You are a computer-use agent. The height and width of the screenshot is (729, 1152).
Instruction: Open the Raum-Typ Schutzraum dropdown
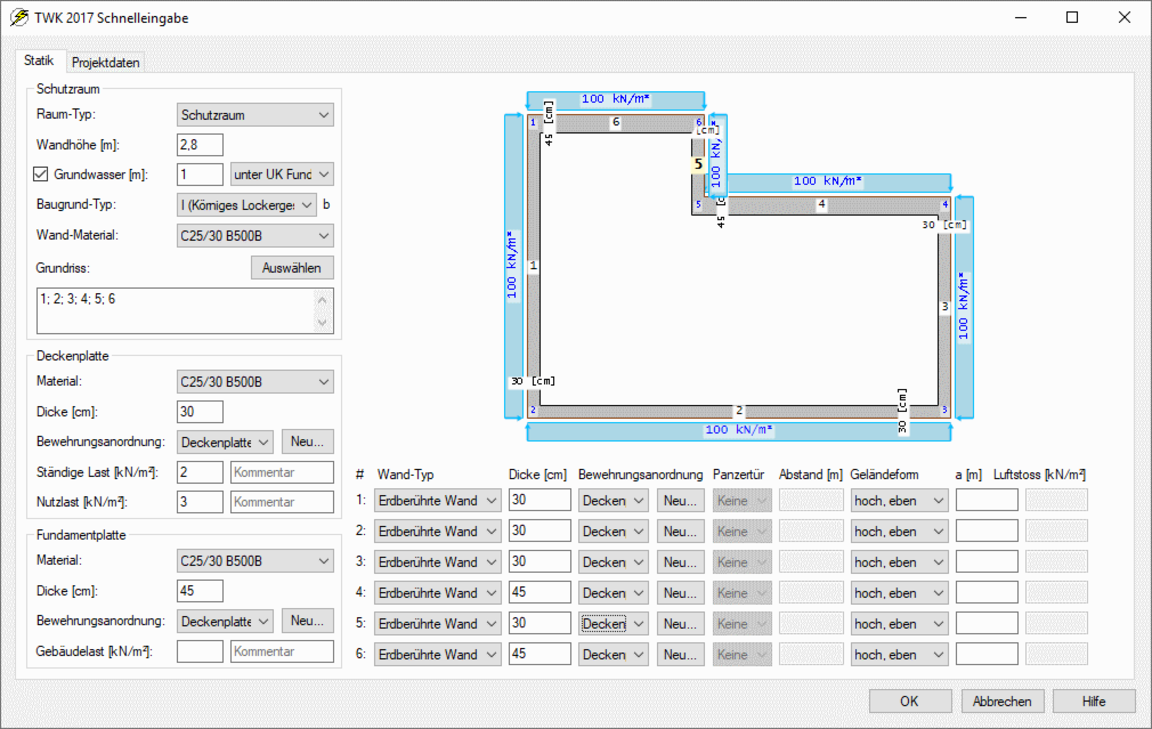tap(254, 115)
